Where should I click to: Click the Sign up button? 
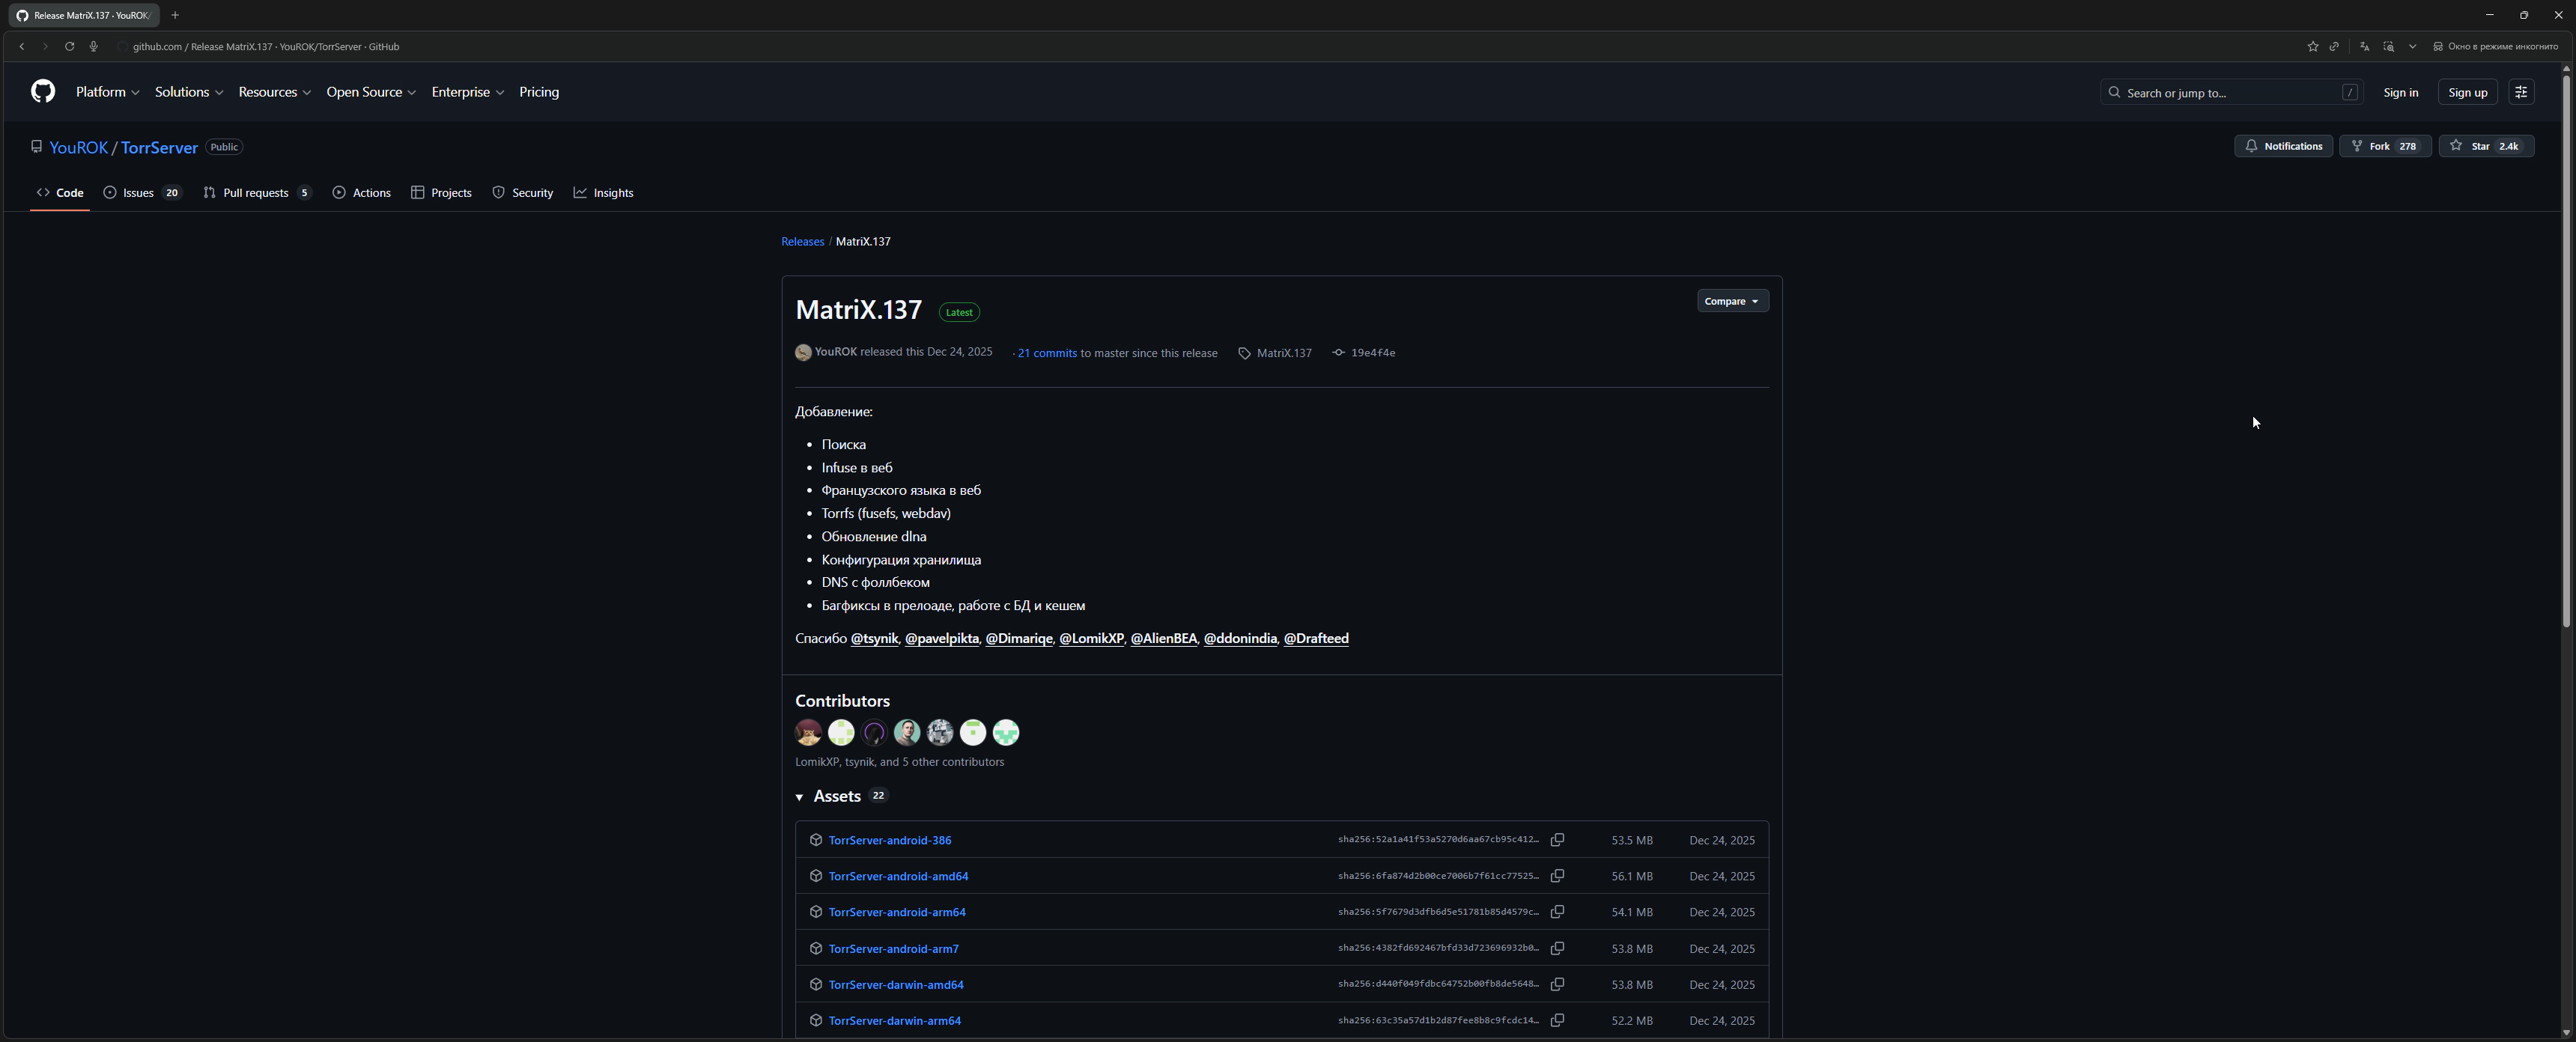point(2467,91)
